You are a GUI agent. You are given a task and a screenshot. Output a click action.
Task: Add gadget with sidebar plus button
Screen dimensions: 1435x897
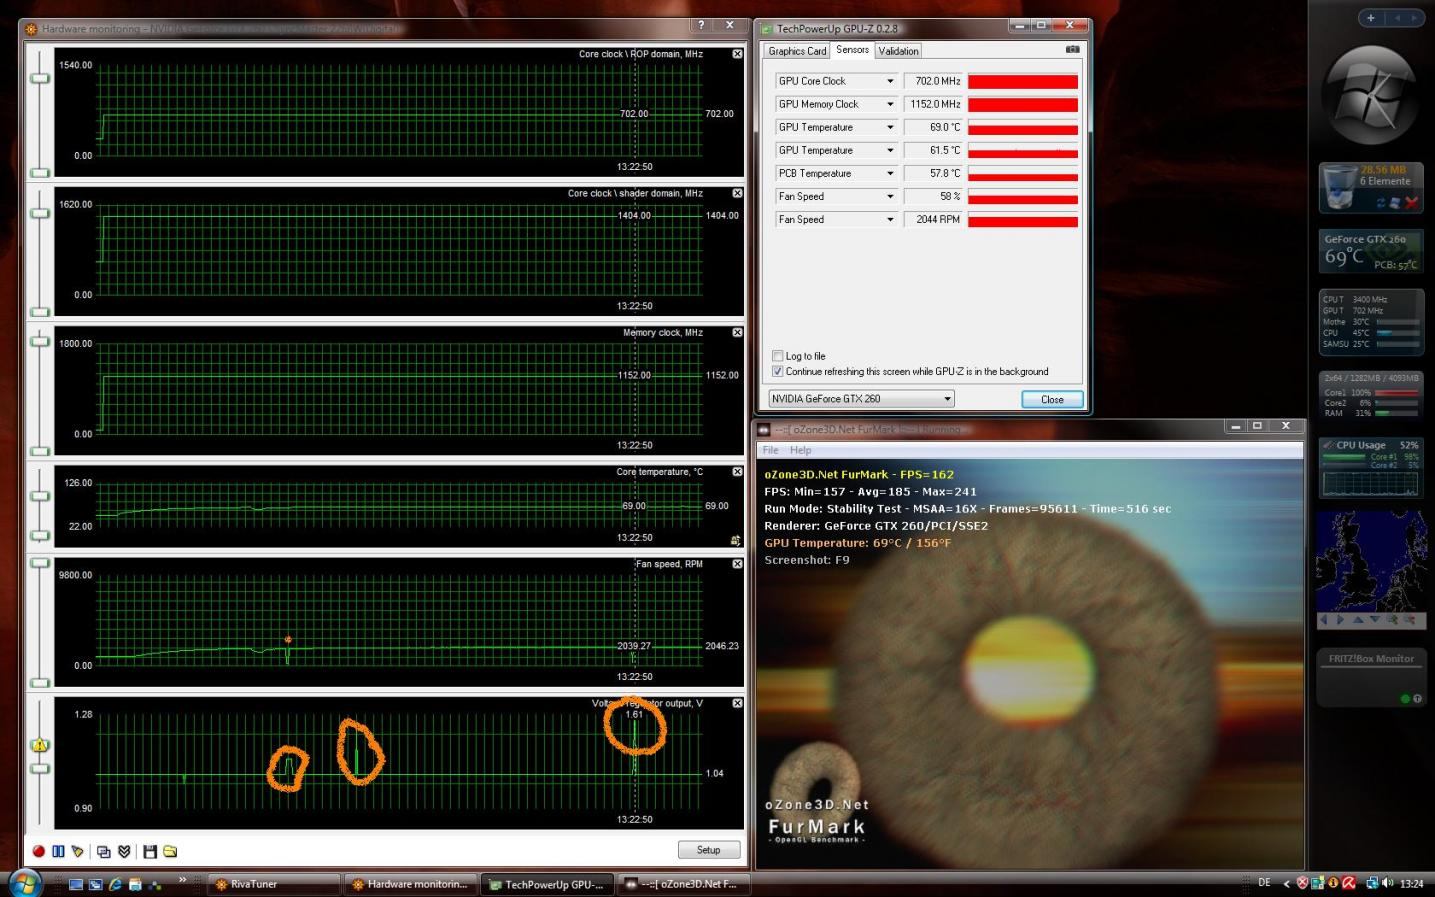pos(1370,18)
